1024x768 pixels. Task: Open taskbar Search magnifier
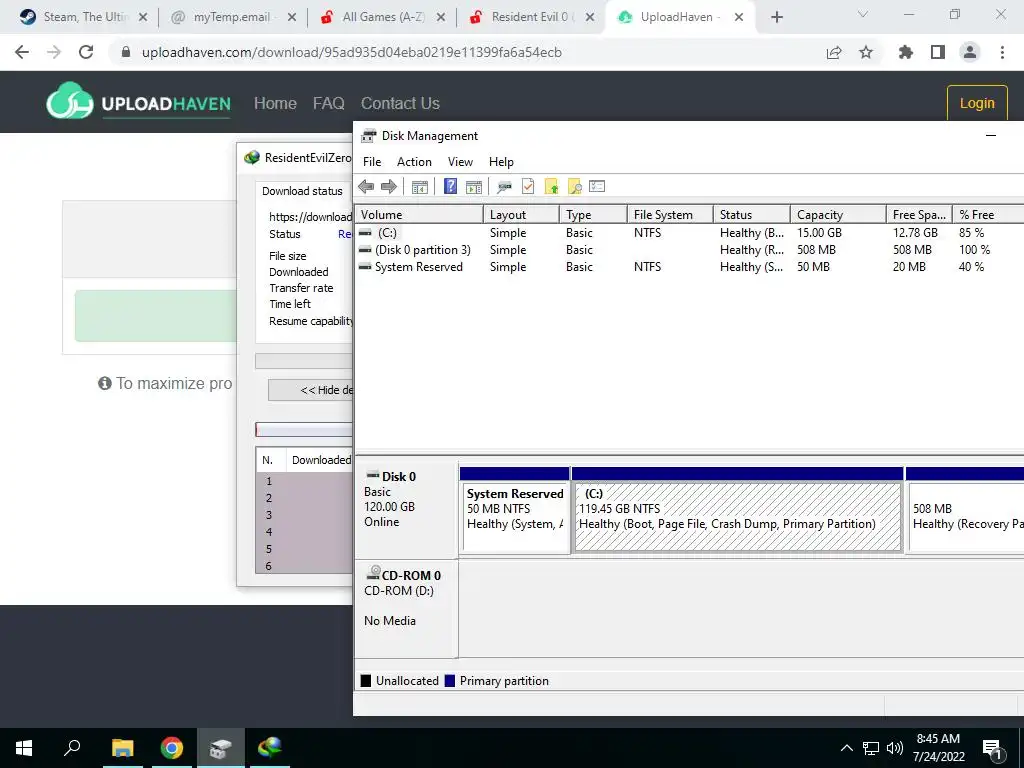tap(72, 747)
